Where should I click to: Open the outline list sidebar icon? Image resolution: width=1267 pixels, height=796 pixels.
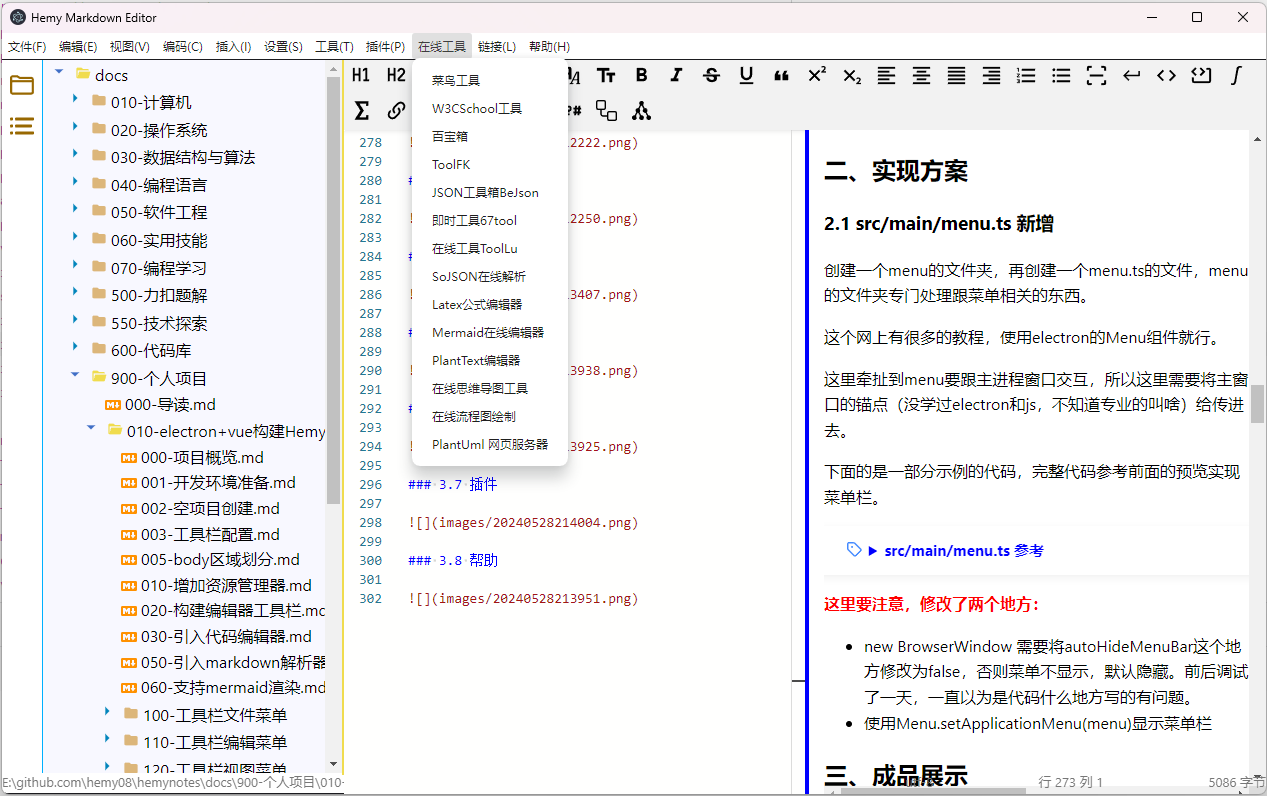tap(22, 126)
